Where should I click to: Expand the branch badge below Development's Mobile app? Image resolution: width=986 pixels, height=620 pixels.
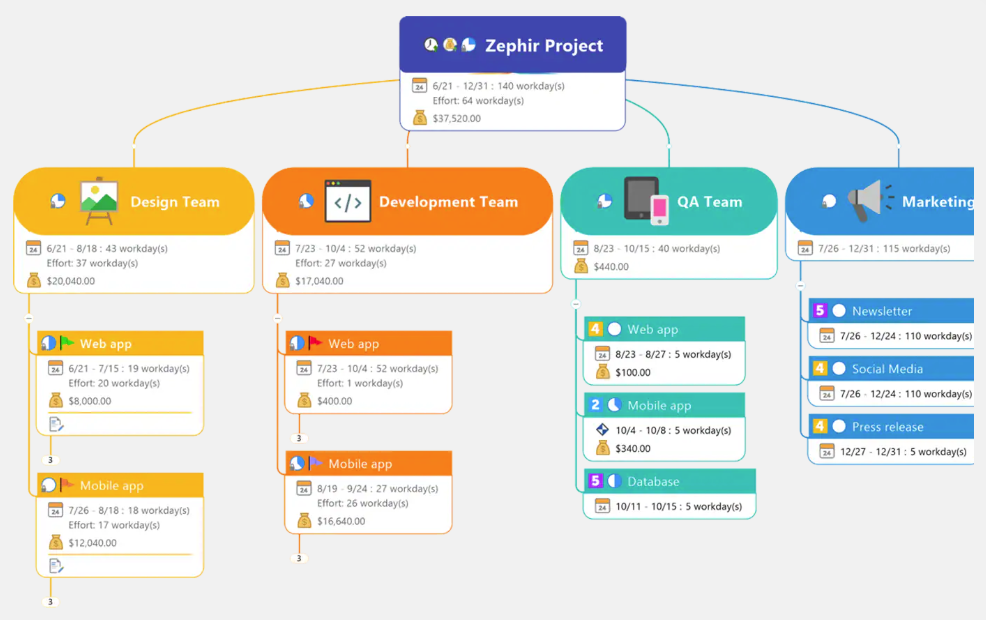[299, 558]
